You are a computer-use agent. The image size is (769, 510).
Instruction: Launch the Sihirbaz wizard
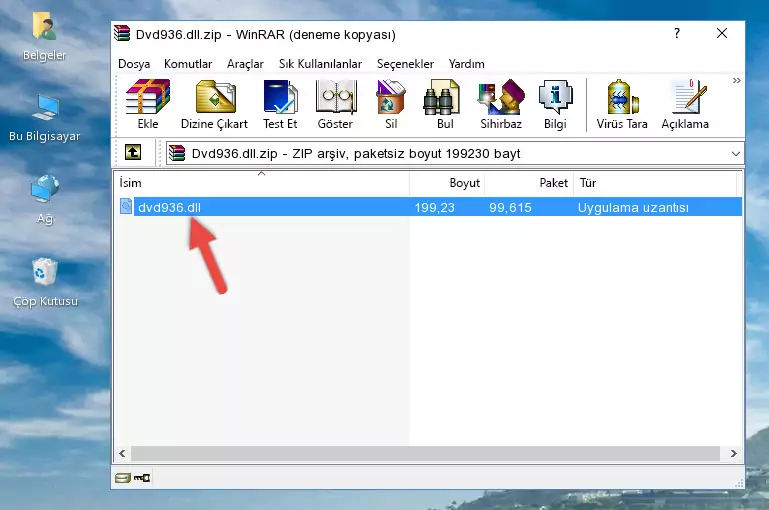(501, 104)
